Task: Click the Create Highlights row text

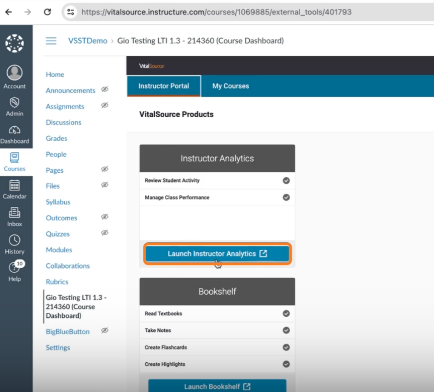Action: (165, 364)
